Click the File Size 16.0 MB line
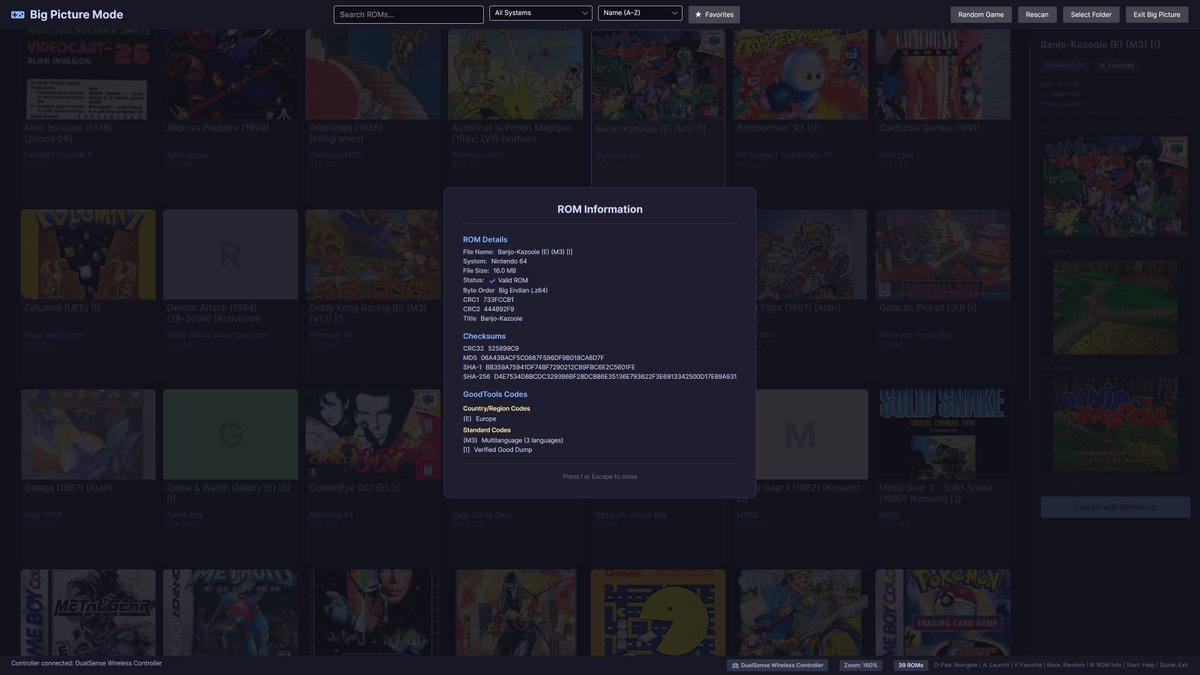The height and width of the screenshot is (675, 1200). point(490,271)
